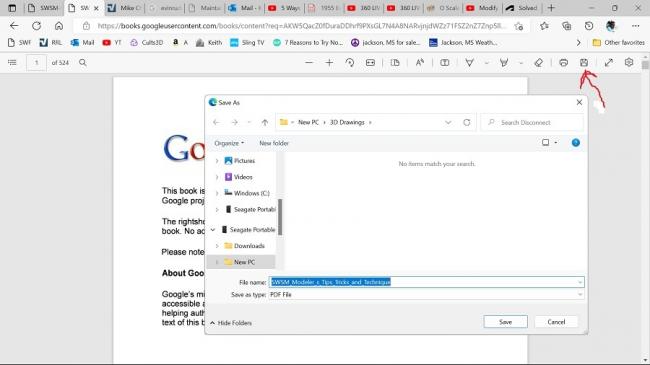Open the Organize menu
Viewport: 650px width, 365px height.
[229, 143]
